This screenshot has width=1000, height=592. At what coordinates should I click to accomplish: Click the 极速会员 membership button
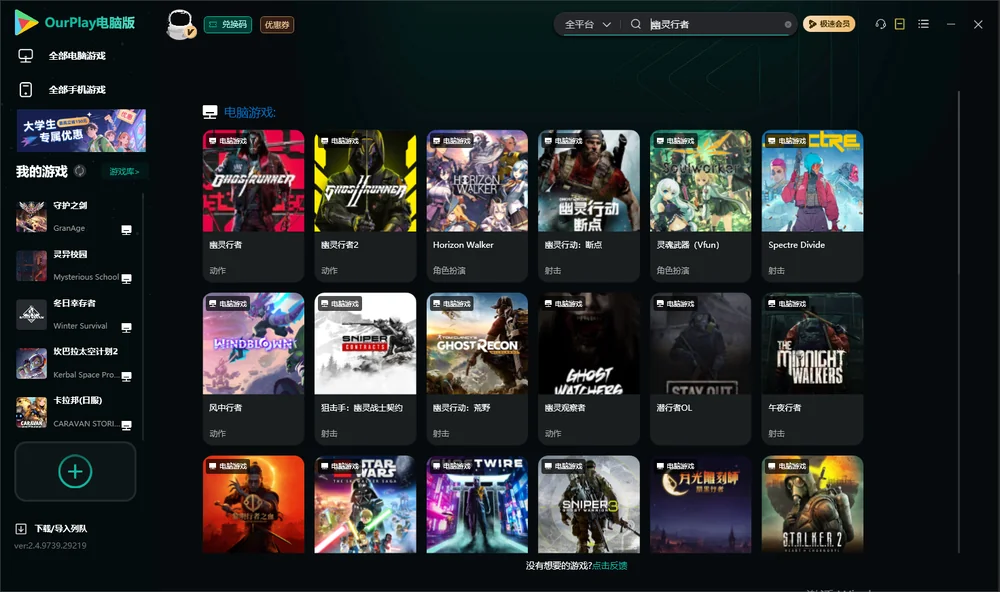pyautogui.click(x=828, y=24)
